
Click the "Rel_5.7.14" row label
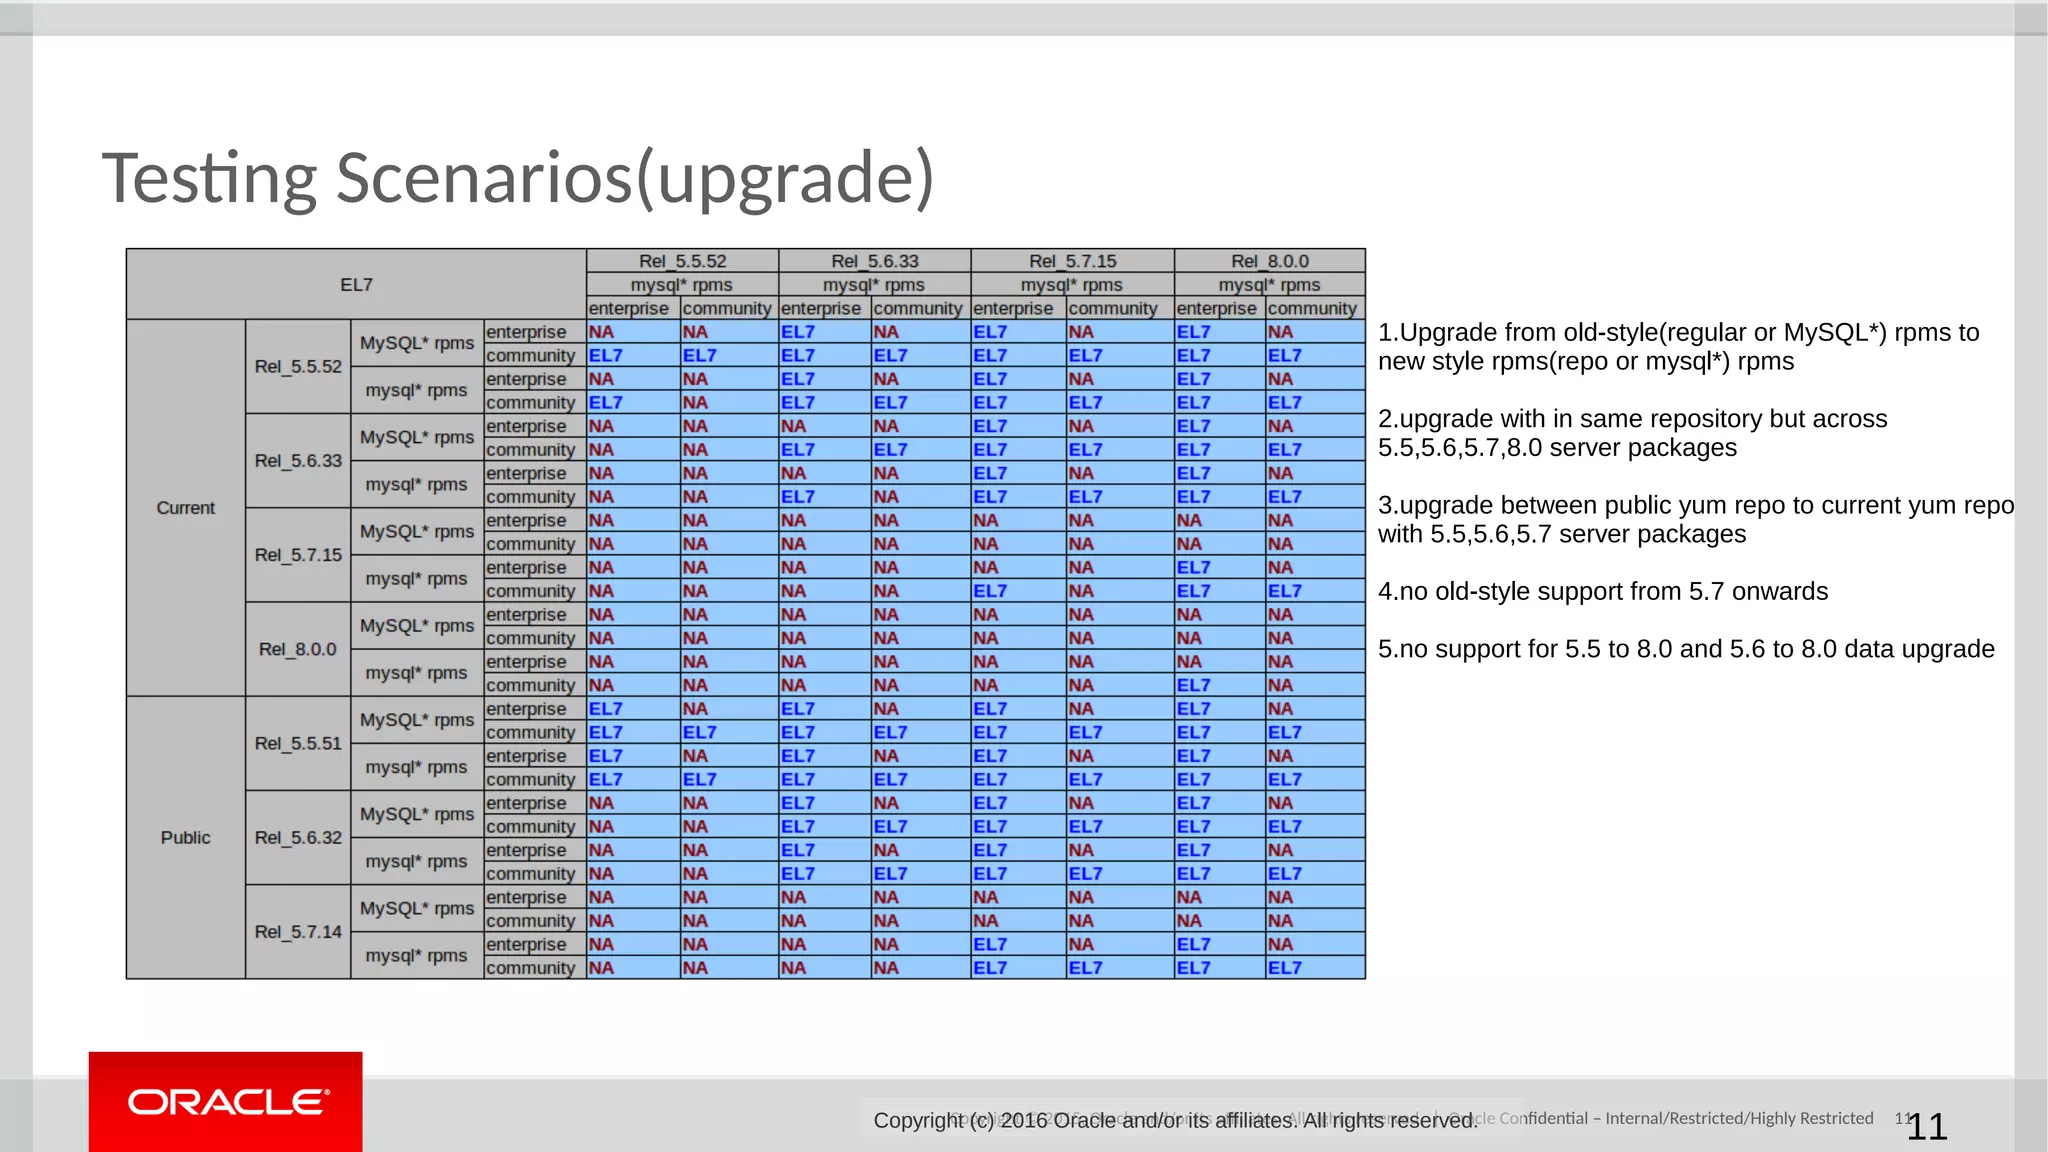298,932
